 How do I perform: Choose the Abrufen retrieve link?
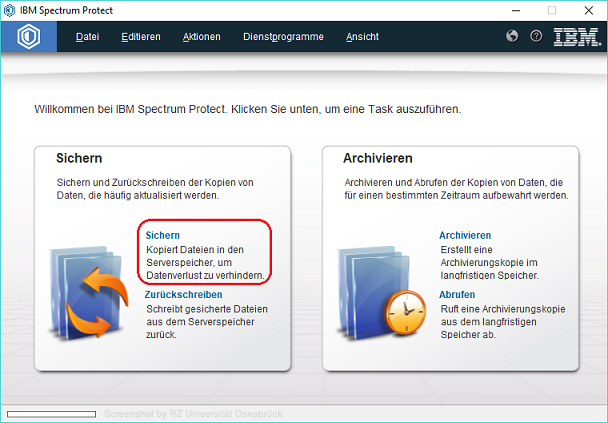[456, 295]
